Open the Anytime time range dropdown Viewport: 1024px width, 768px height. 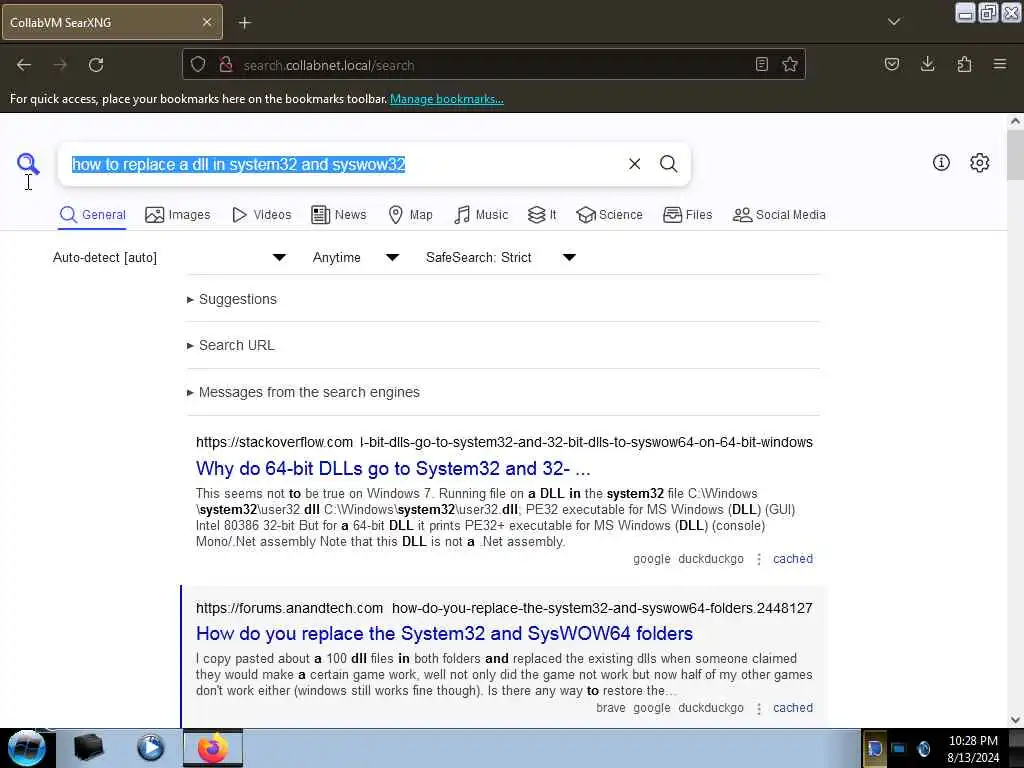(x=356, y=257)
